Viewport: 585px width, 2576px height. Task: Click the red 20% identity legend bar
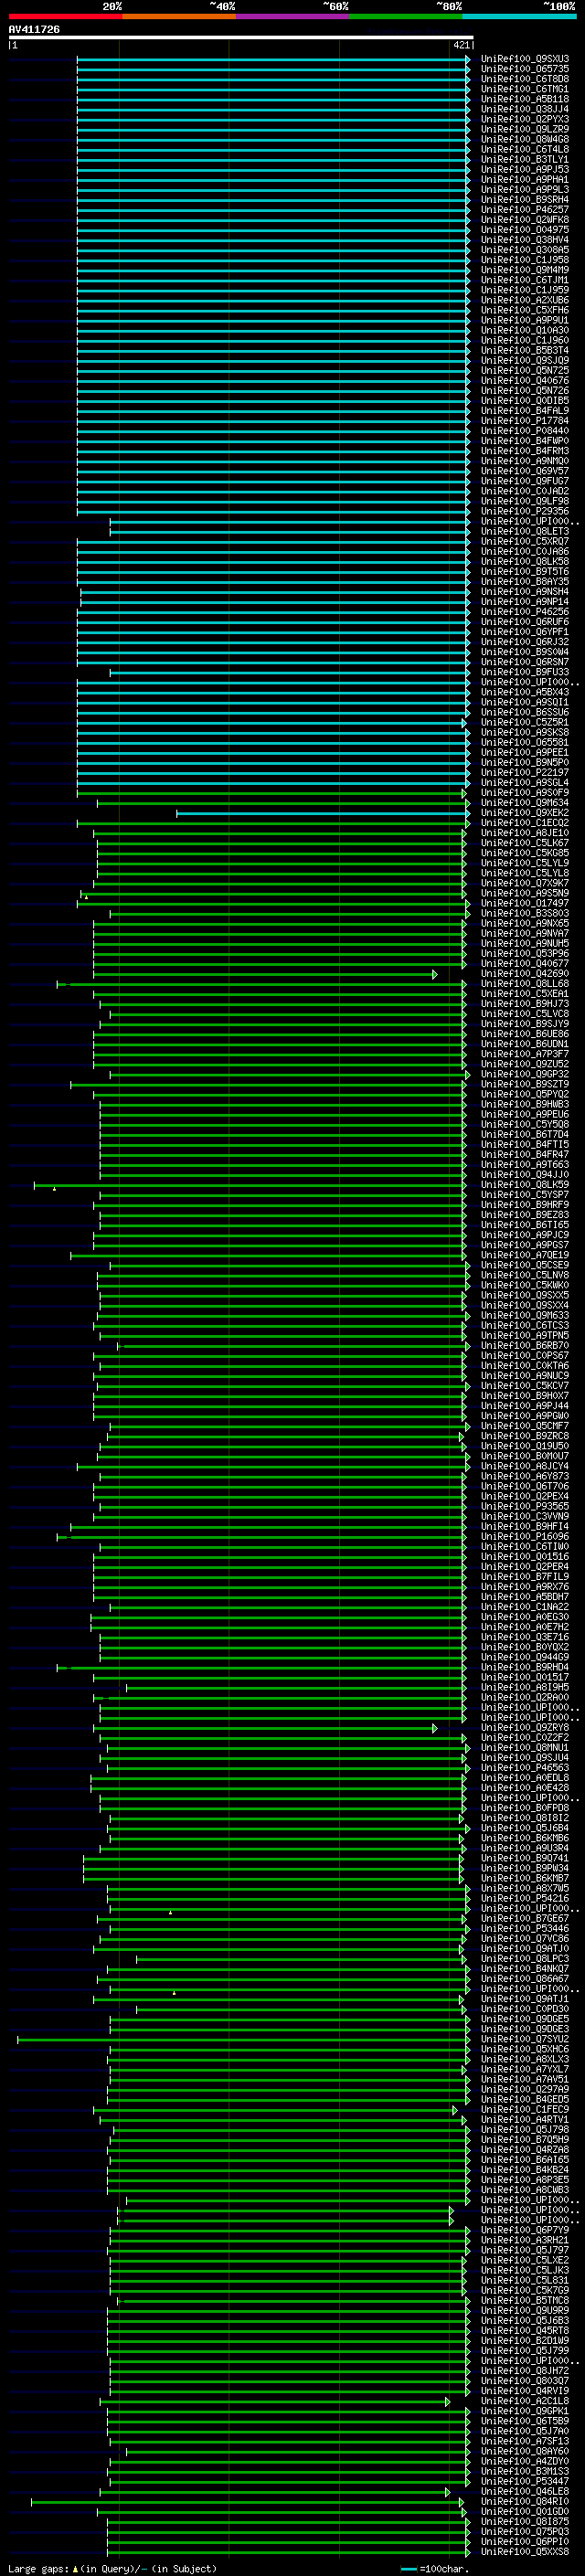tap(65, 16)
